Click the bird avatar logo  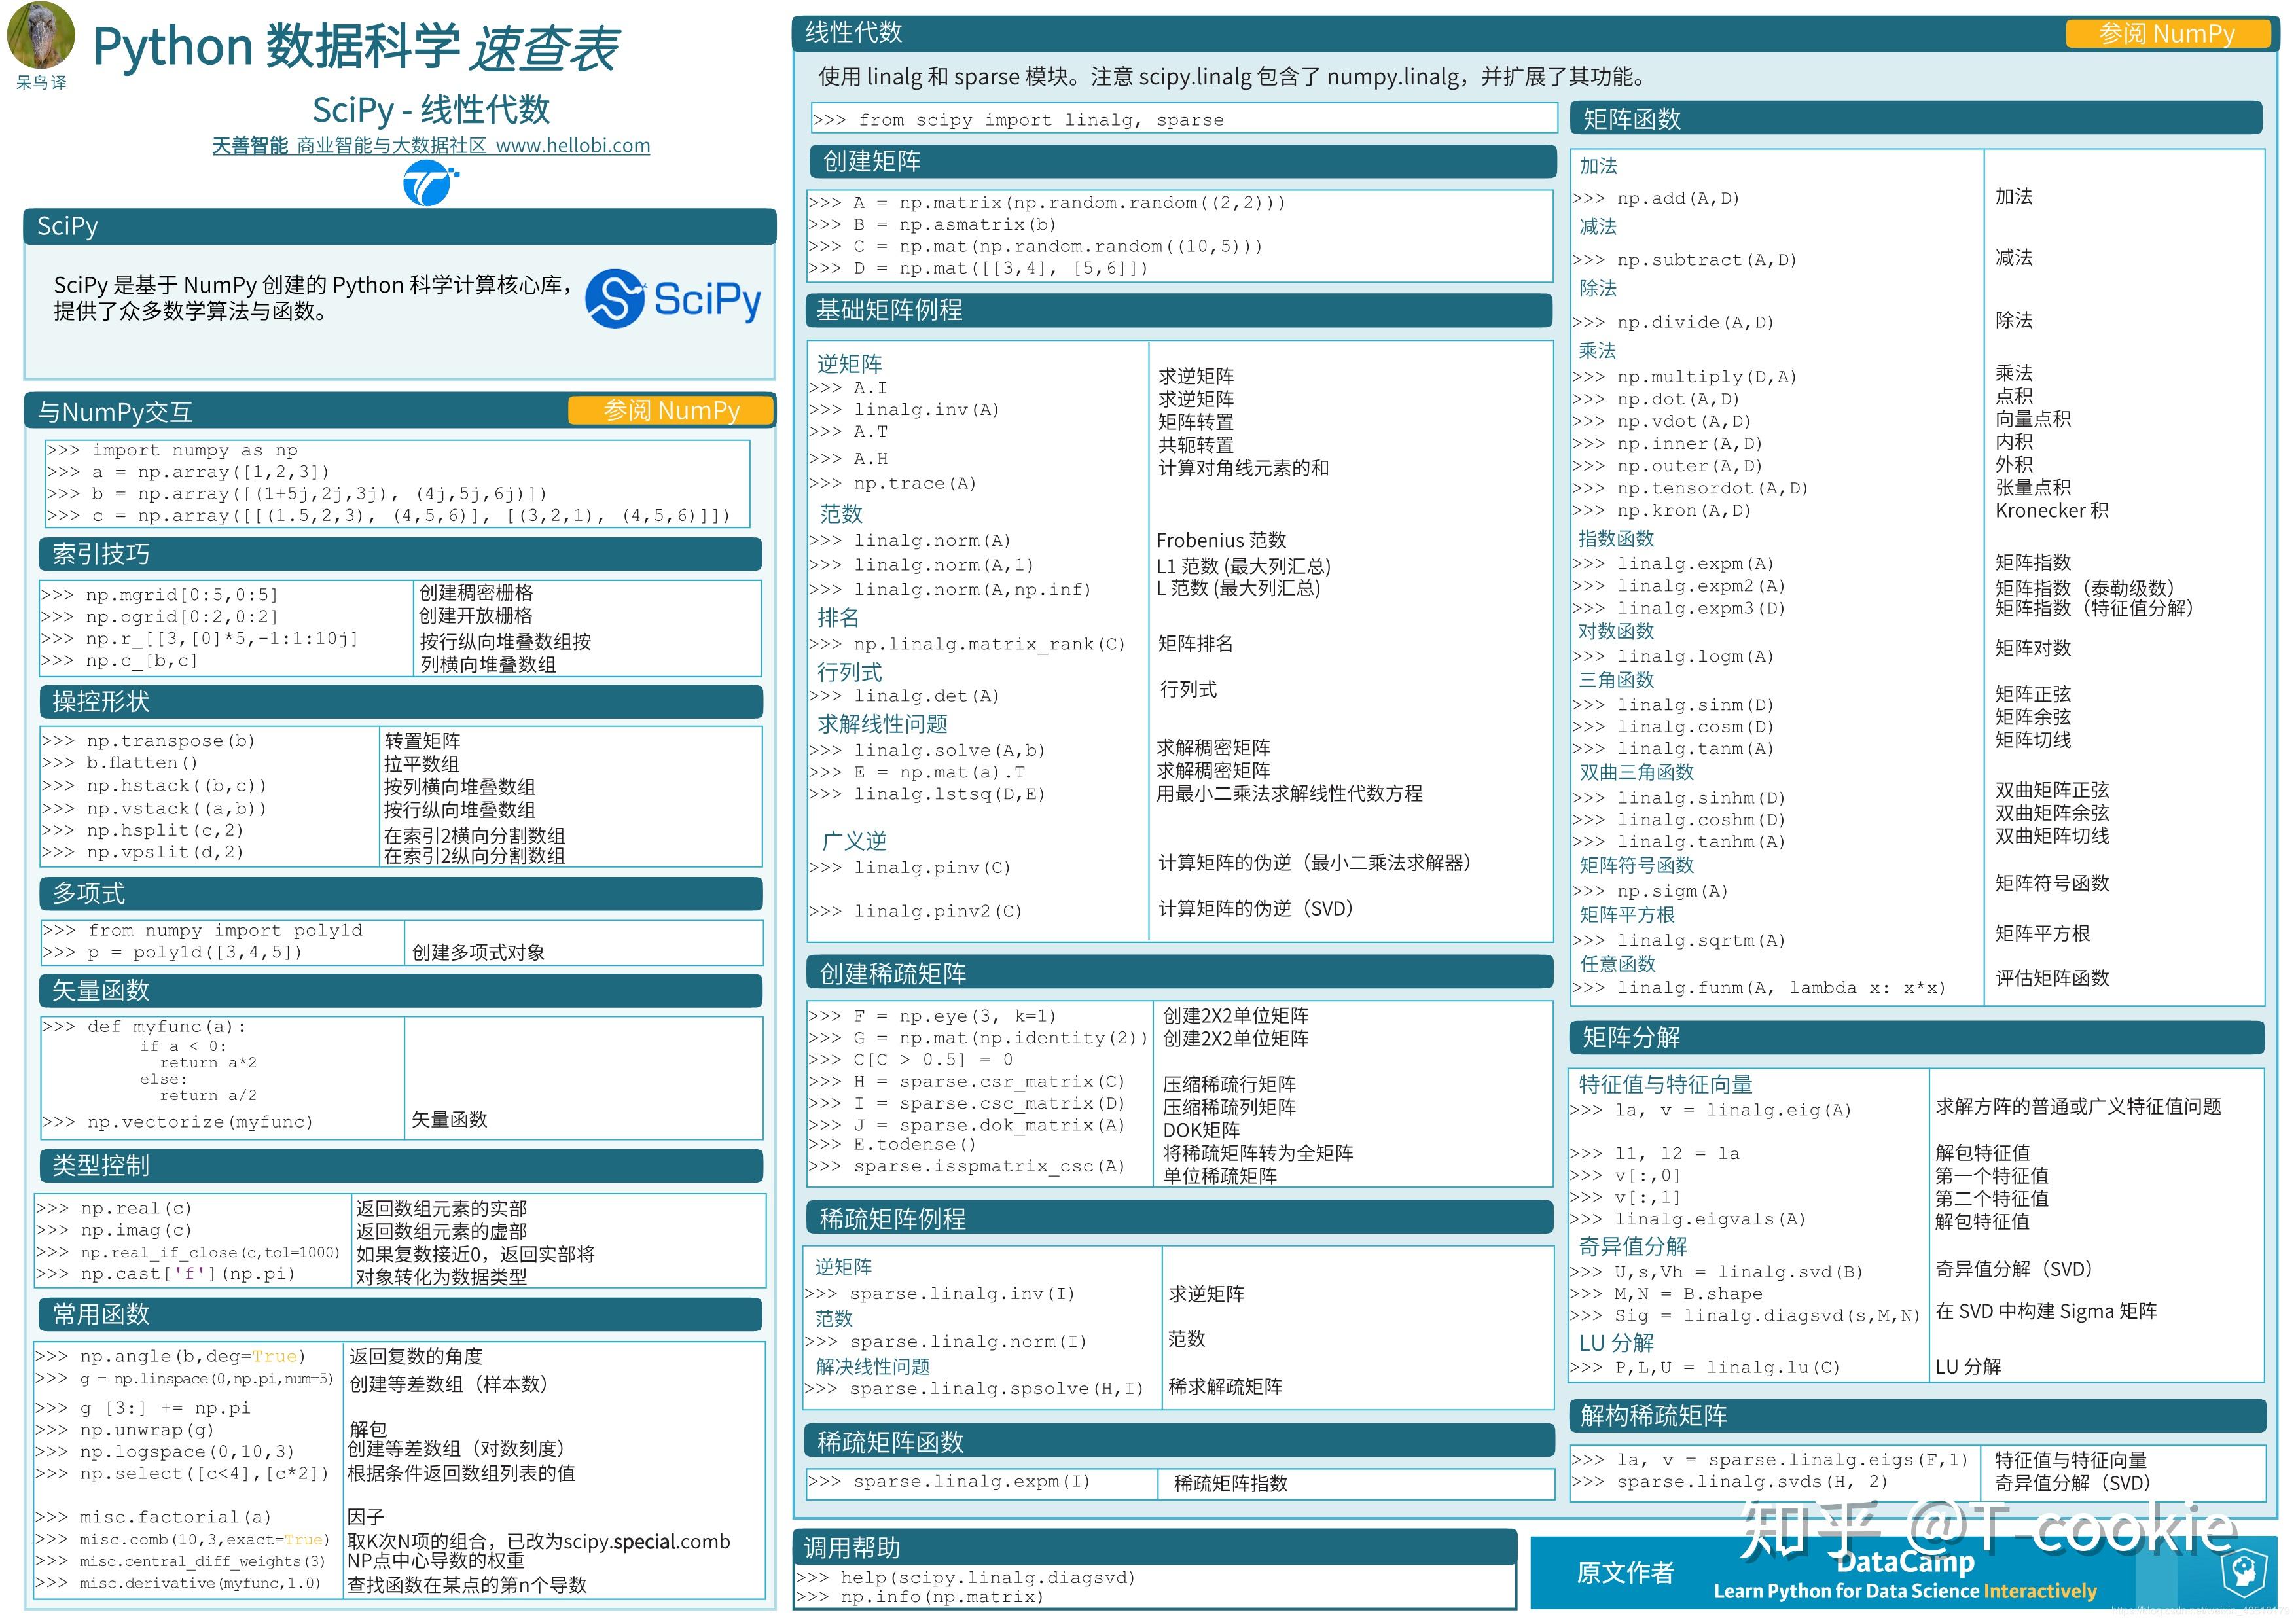pyautogui.click(x=40, y=36)
